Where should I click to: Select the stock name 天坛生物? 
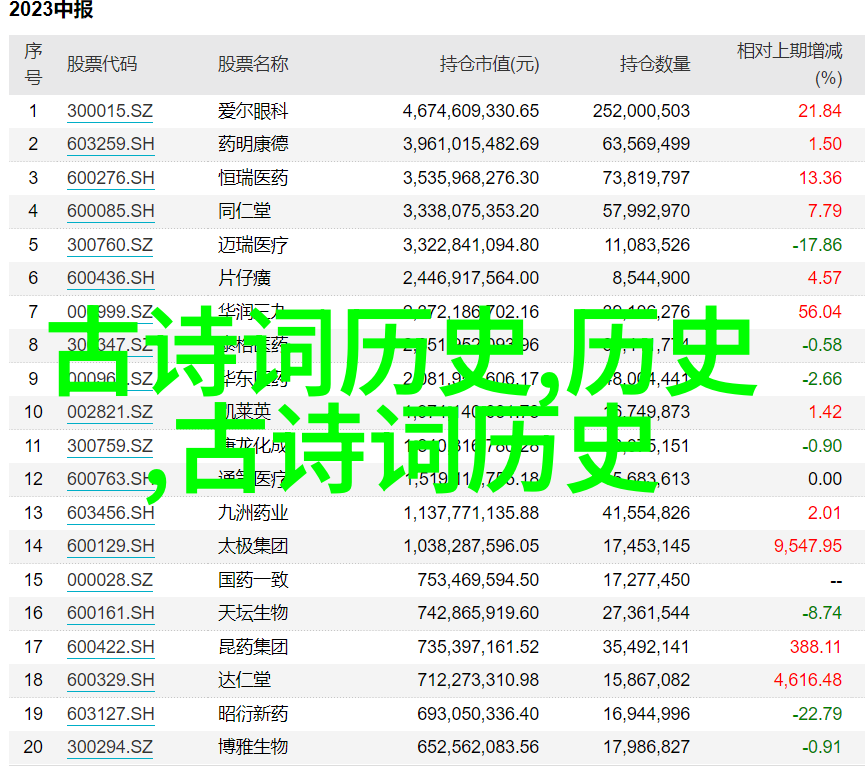point(253,613)
